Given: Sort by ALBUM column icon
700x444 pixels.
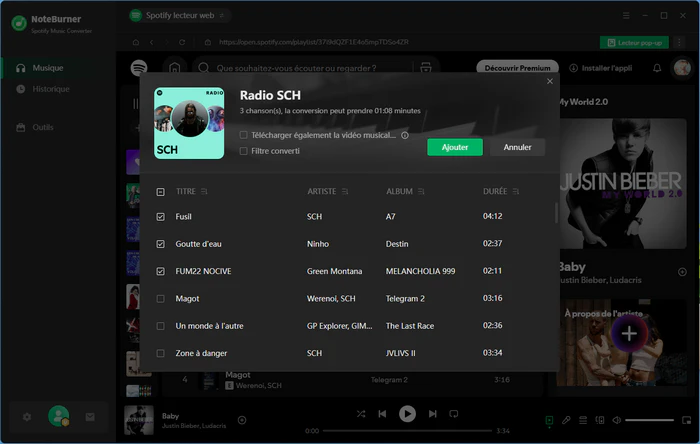Looking at the screenshot, I should [x=421, y=191].
